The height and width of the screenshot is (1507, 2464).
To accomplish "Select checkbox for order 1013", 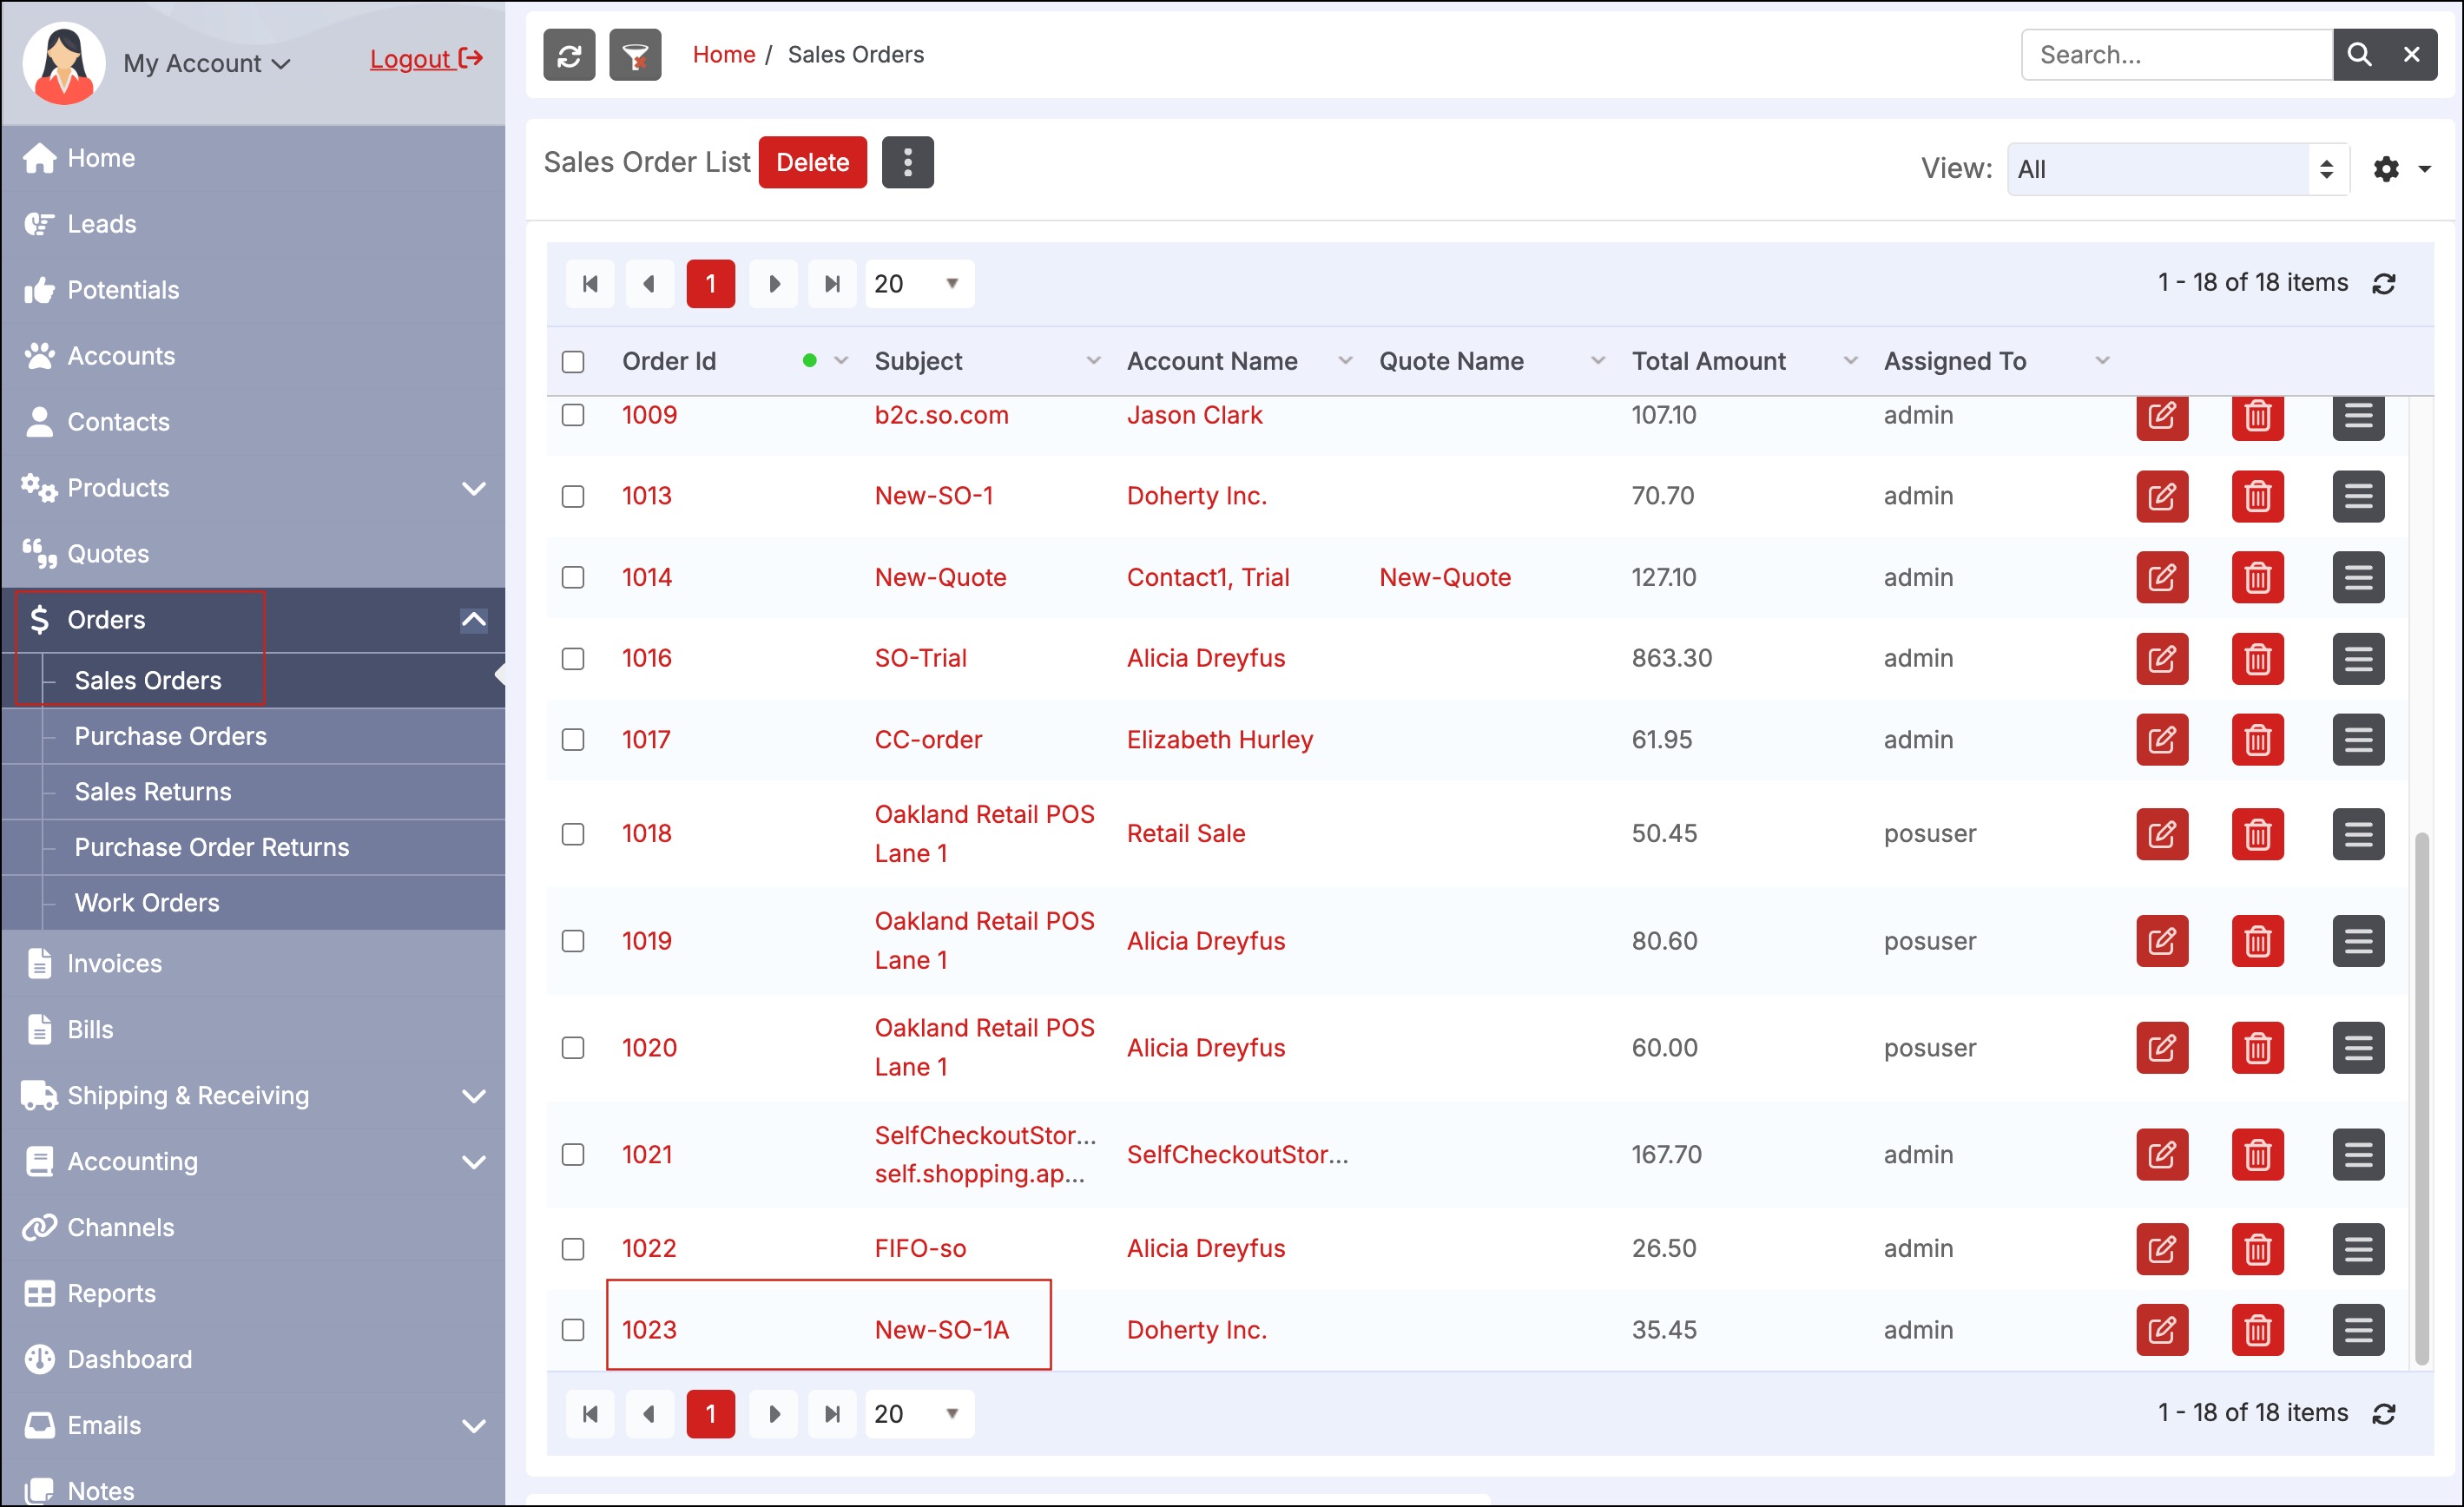I will coord(573,496).
